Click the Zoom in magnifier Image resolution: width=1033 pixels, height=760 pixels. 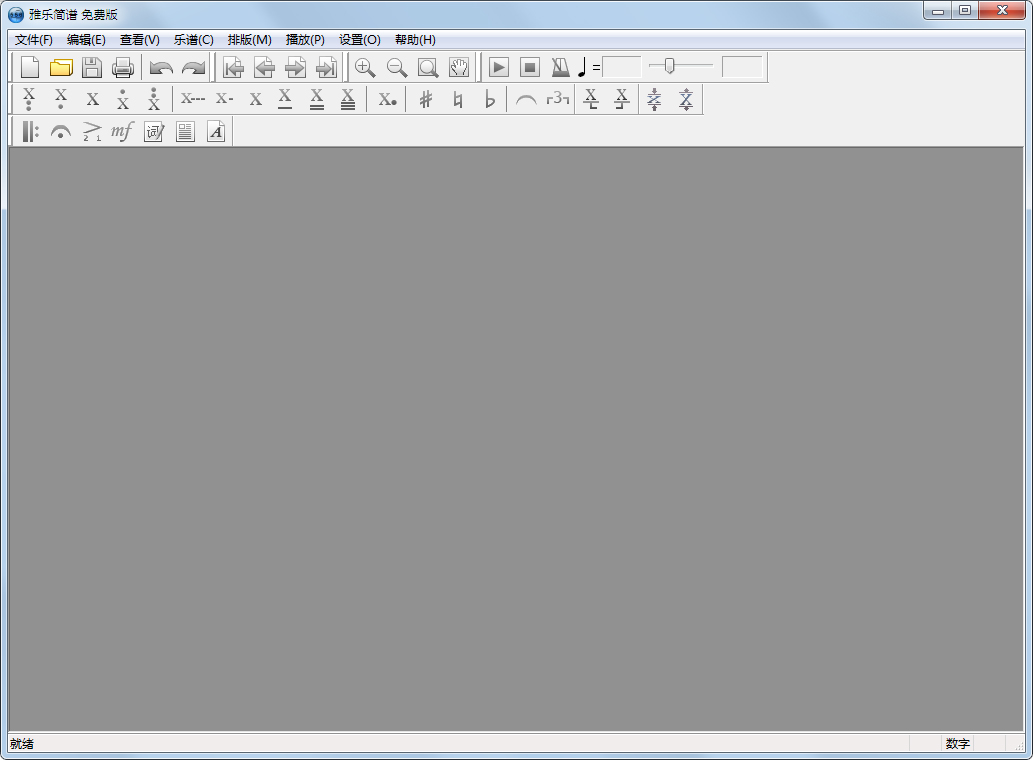[x=365, y=68]
